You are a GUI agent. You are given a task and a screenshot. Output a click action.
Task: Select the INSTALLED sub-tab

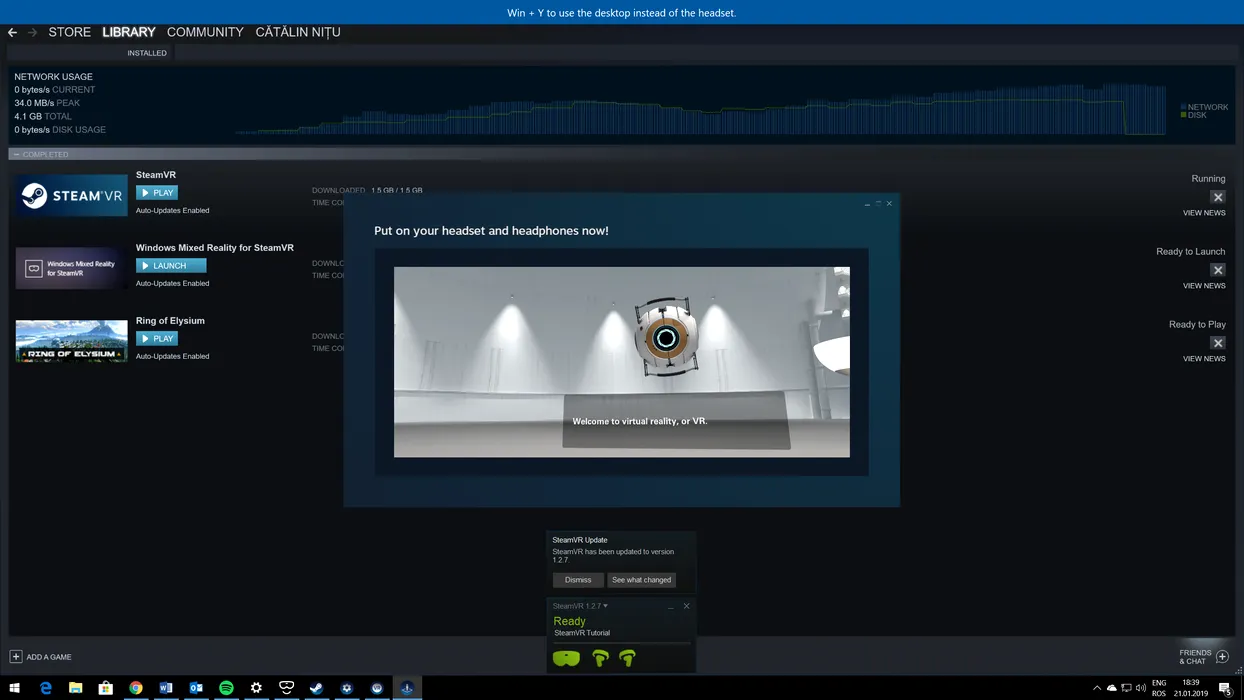coord(147,53)
